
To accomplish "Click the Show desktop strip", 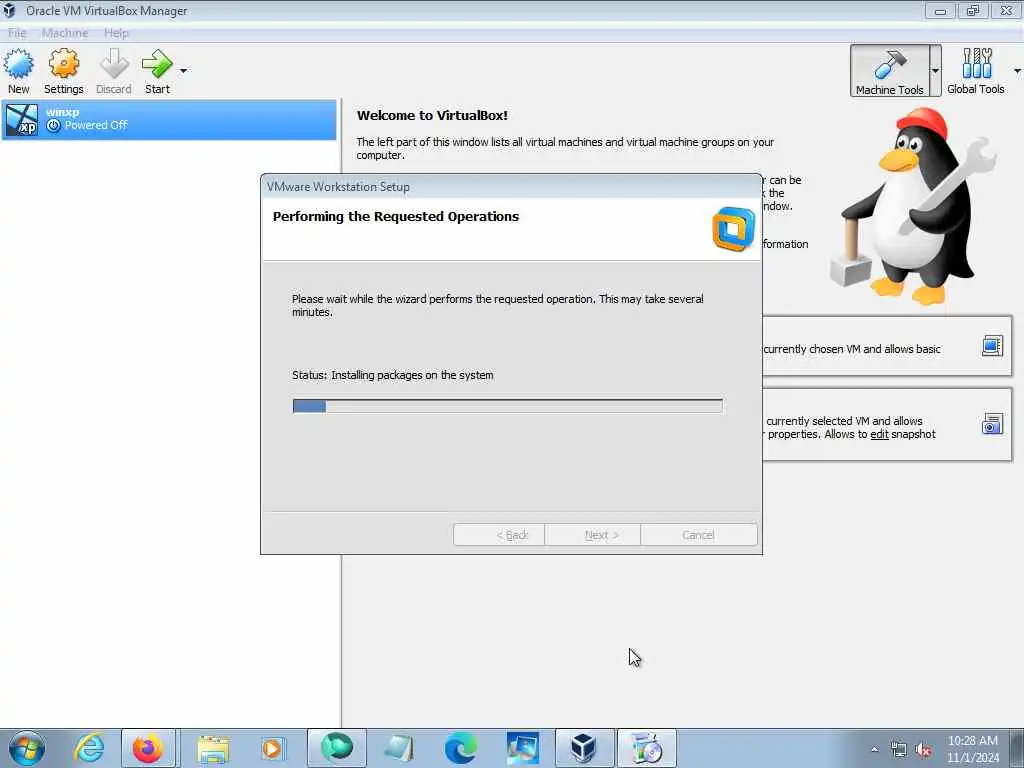I will (1017, 748).
